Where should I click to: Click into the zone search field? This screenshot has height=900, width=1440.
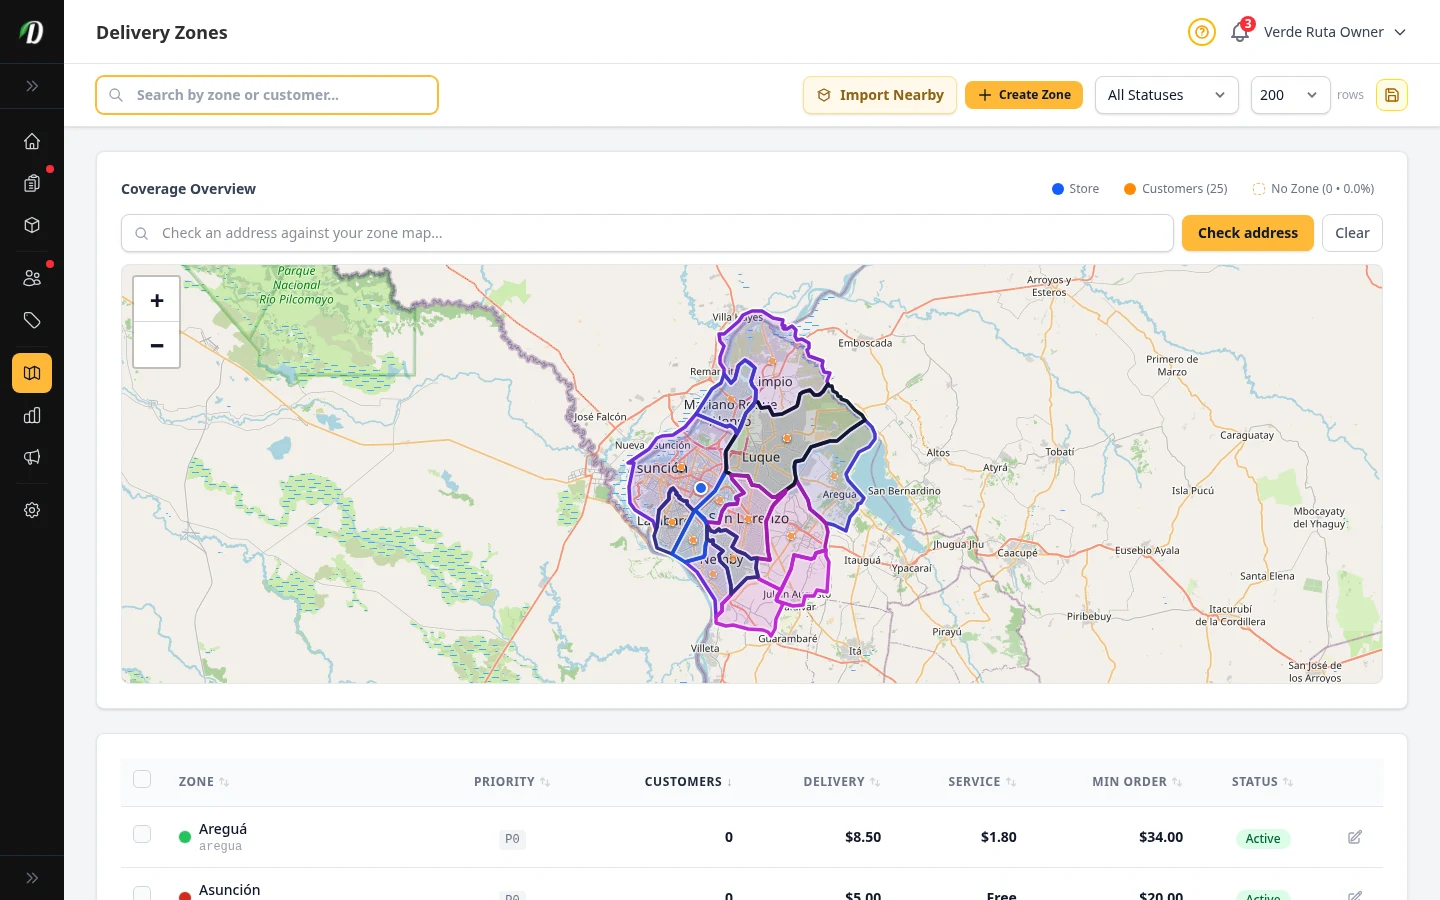(266, 95)
